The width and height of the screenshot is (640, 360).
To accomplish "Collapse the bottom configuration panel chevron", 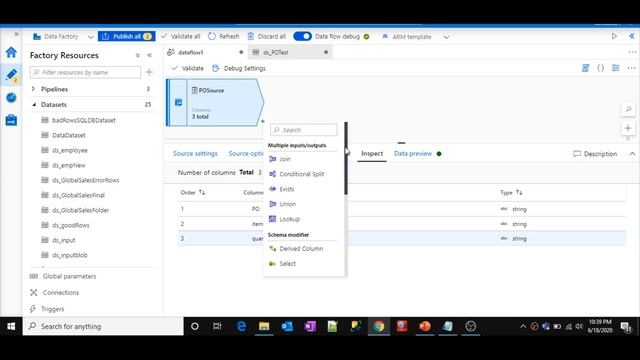I will (632, 154).
